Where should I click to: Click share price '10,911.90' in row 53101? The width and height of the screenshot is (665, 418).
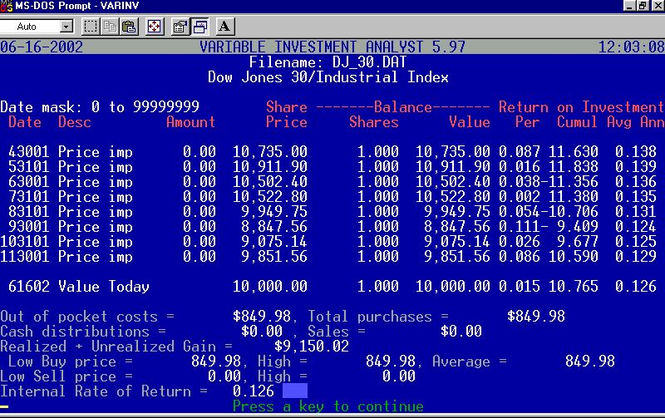(x=270, y=167)
